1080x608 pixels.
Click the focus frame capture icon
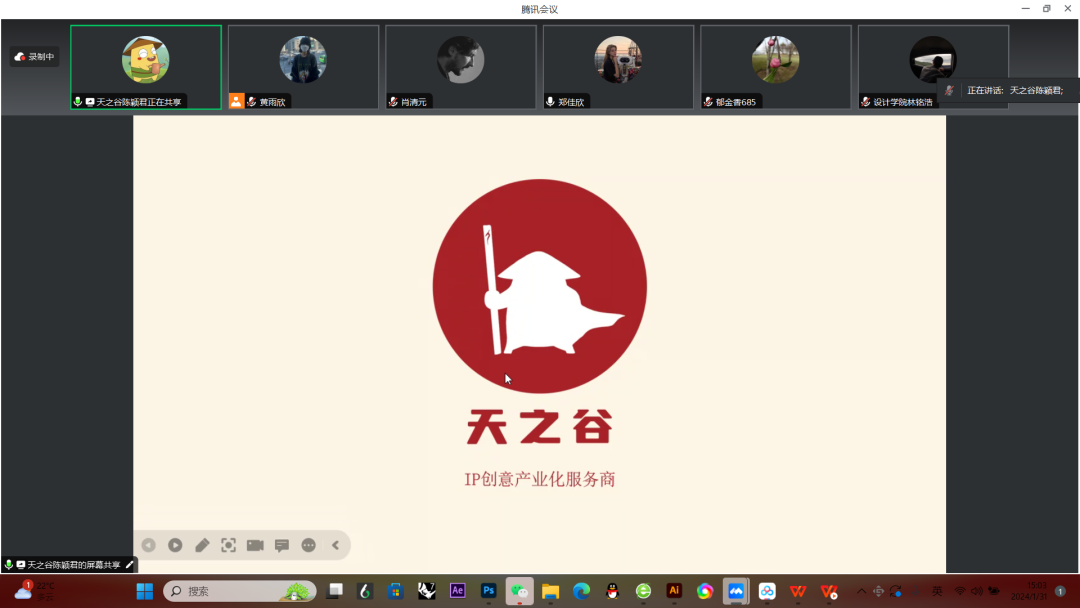tap(229, 545)
